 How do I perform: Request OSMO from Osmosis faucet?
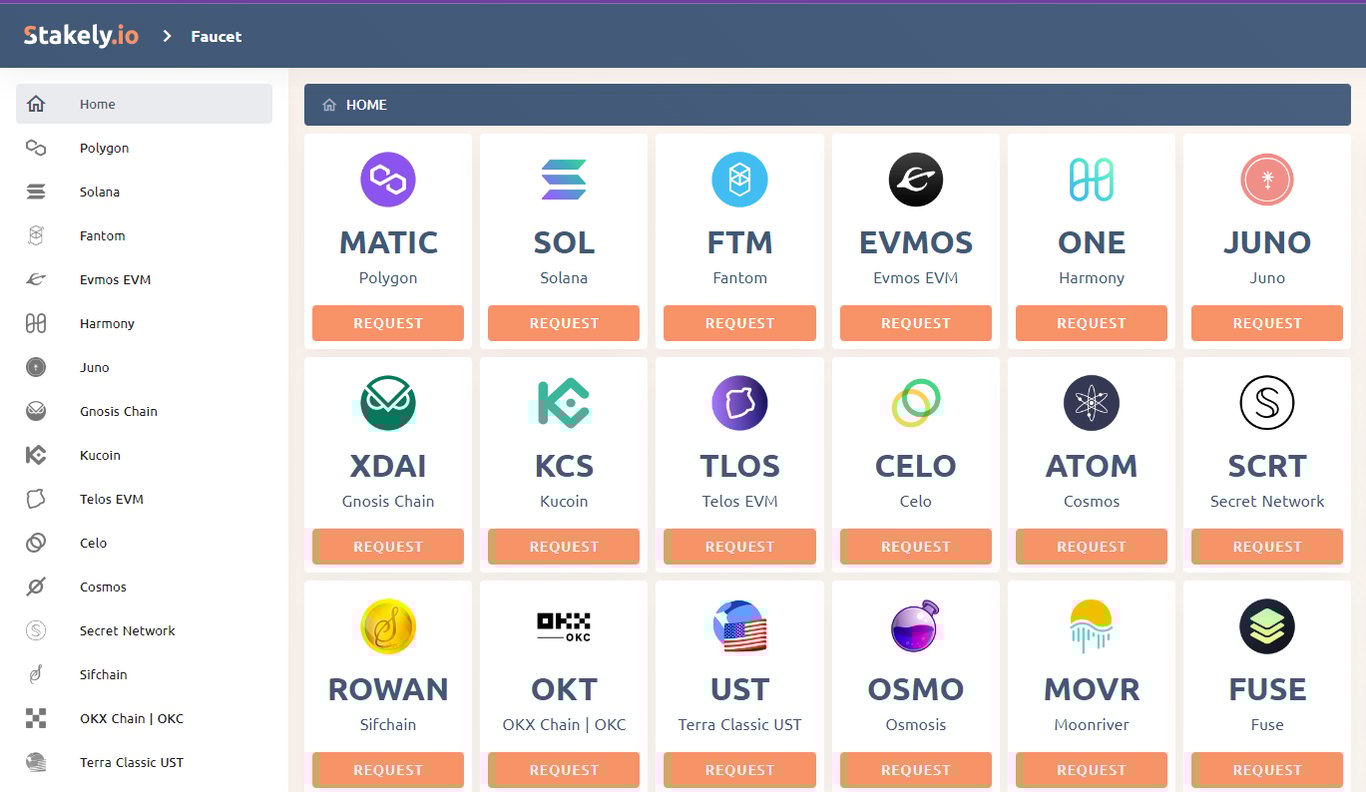(916, 770)
